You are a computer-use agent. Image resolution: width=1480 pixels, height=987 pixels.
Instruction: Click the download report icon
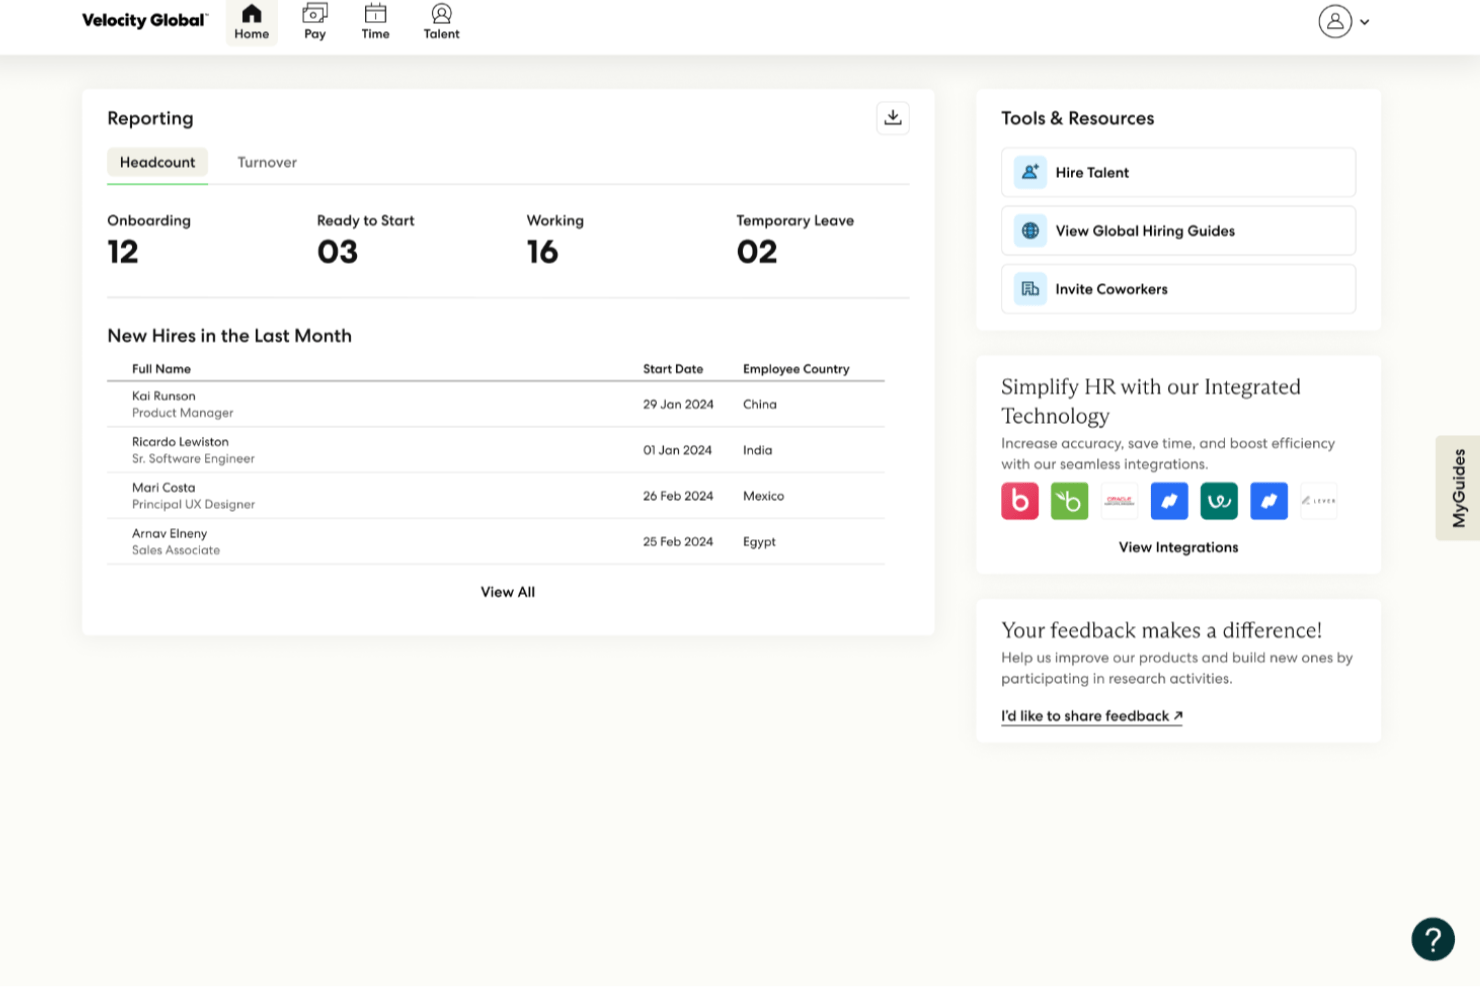tap(893, 117)
